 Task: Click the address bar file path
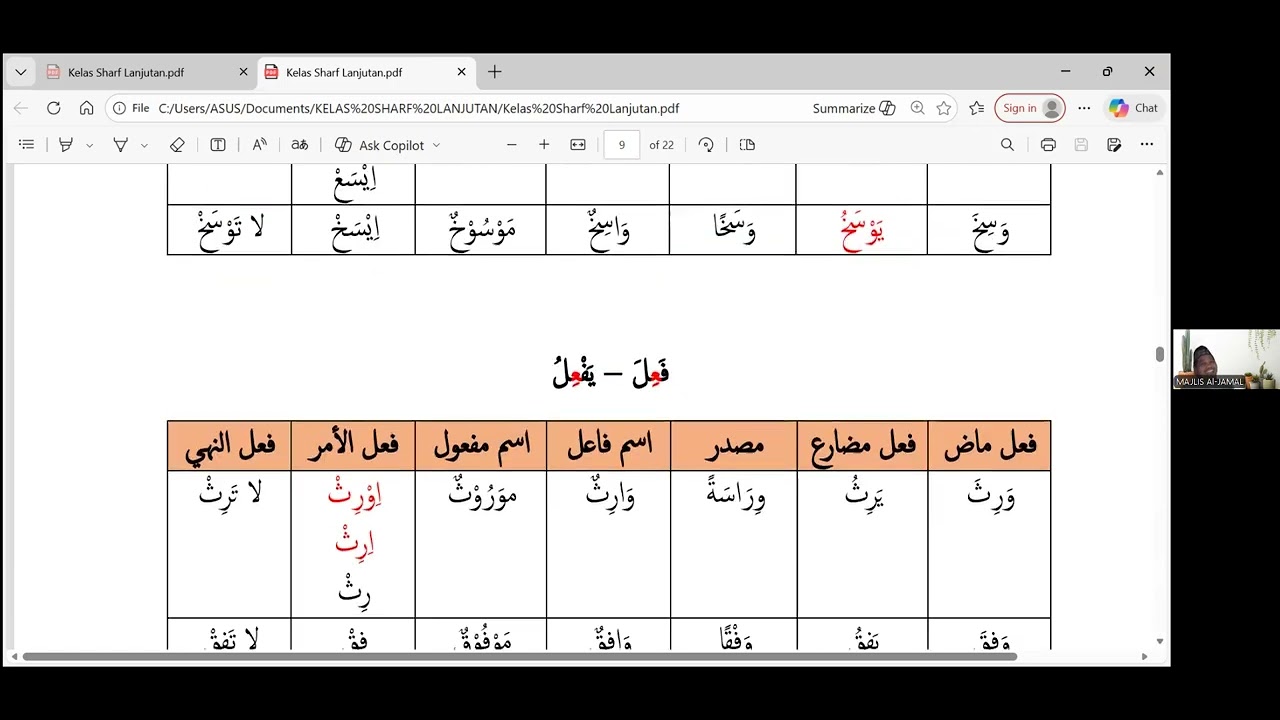point(419,108)
